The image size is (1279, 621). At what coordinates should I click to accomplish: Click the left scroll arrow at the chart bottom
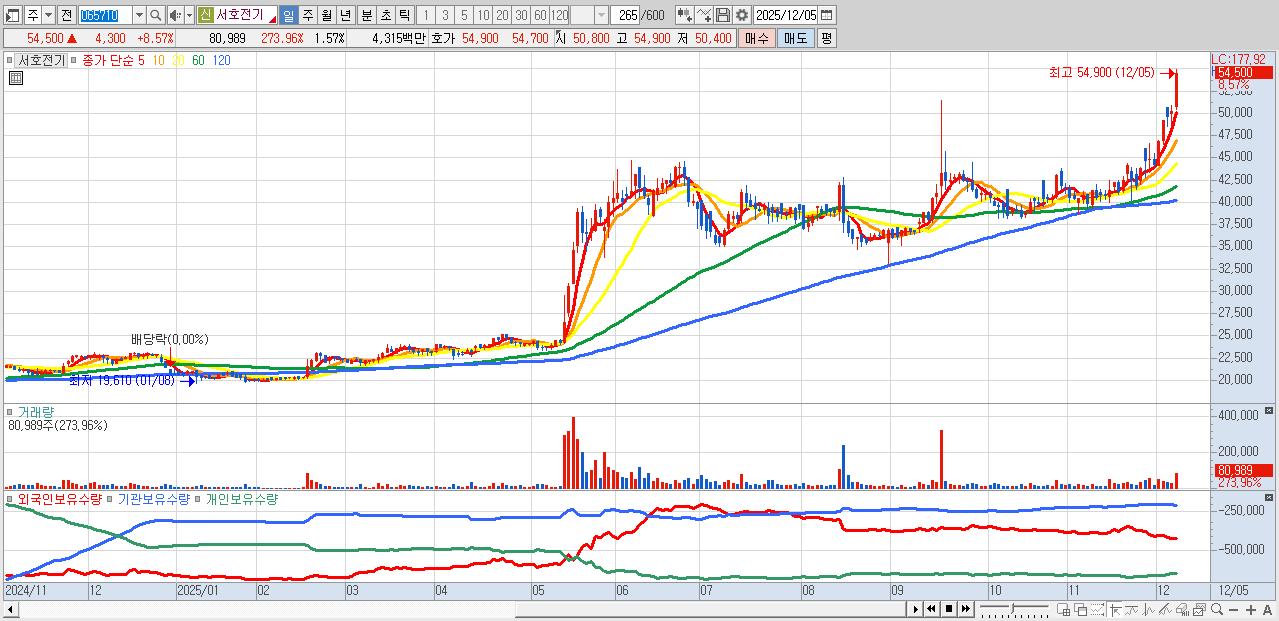pyautogui.click(x=9, y=609)
